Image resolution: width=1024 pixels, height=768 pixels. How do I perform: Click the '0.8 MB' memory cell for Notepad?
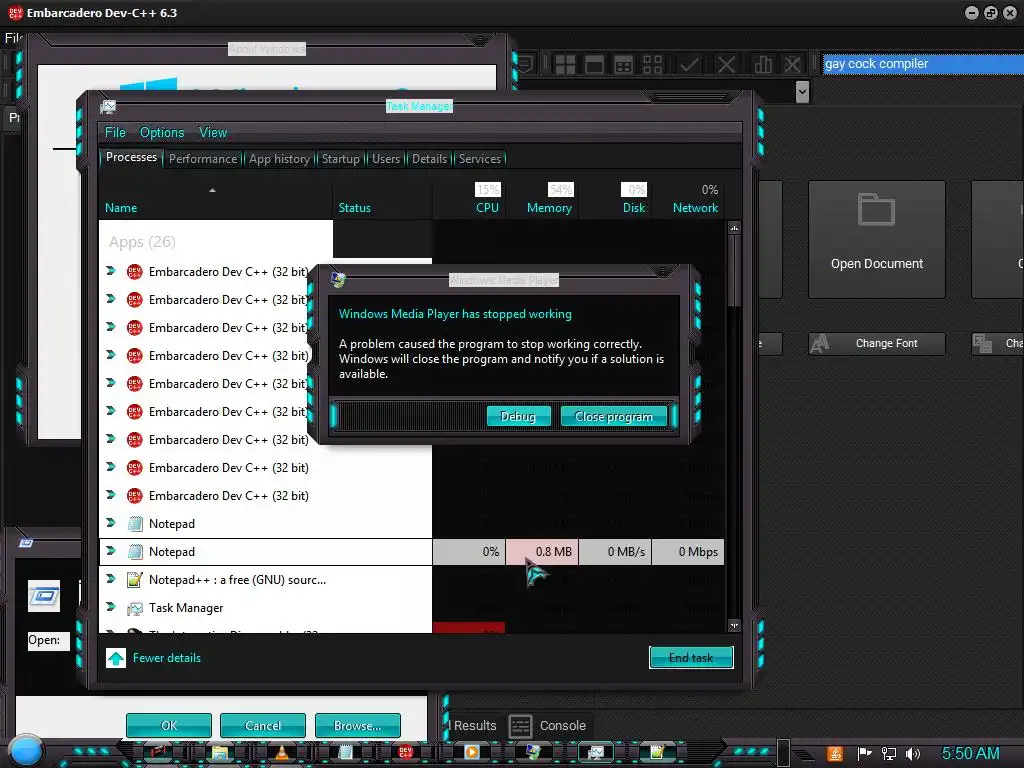(542, 552)
